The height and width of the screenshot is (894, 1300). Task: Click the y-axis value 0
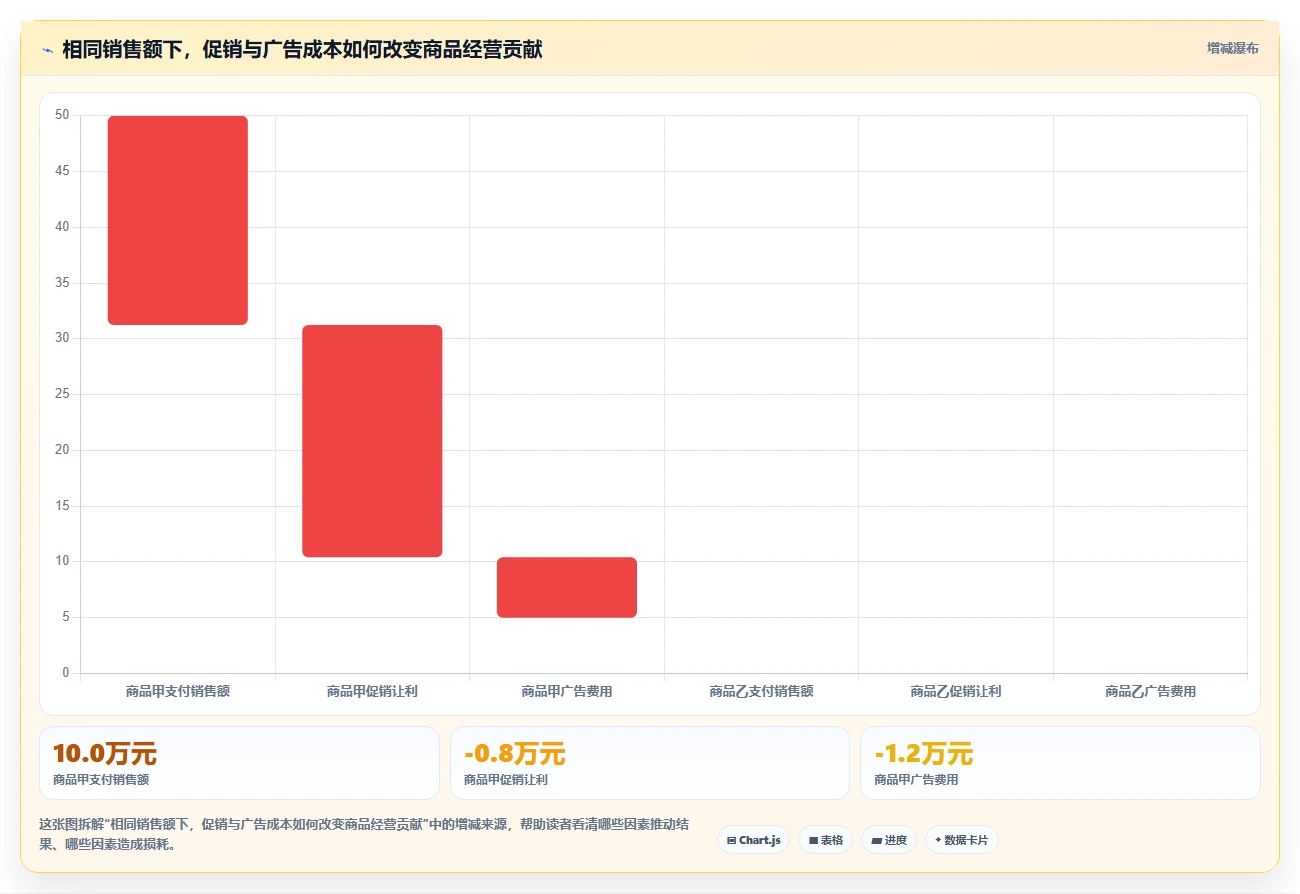pos(66,673)
